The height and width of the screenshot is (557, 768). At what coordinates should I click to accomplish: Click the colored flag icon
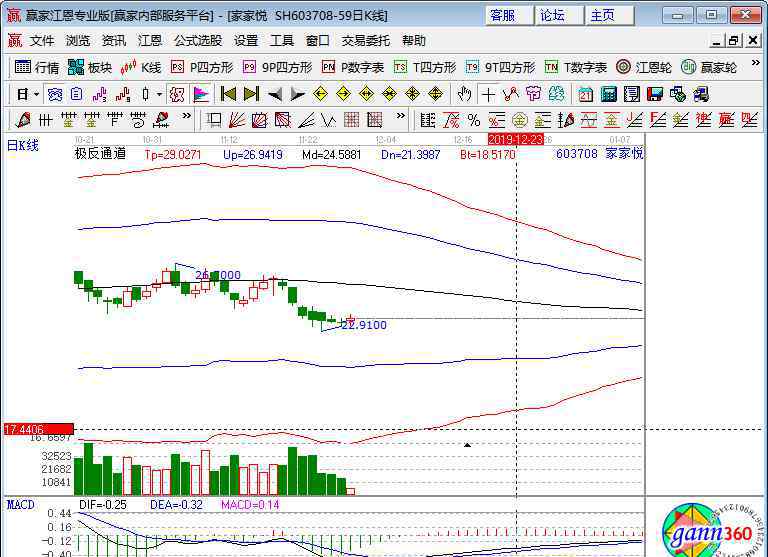coord(201,94)
